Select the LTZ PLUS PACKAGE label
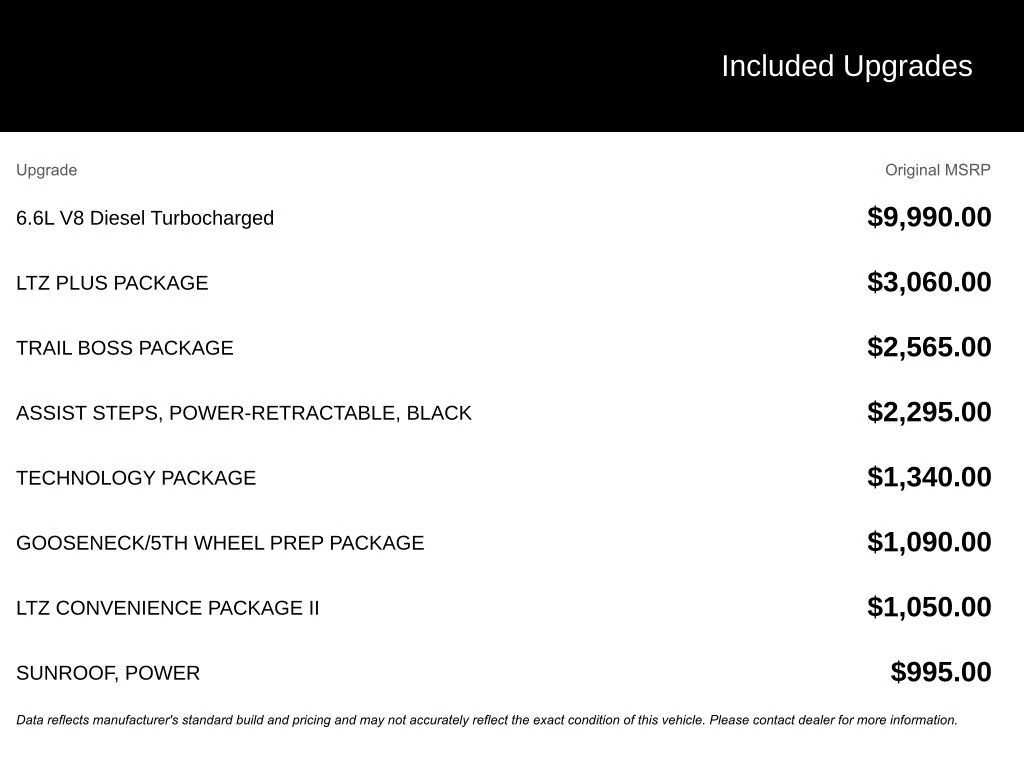Screen dimensions: 1024x768 click(112, 283)
